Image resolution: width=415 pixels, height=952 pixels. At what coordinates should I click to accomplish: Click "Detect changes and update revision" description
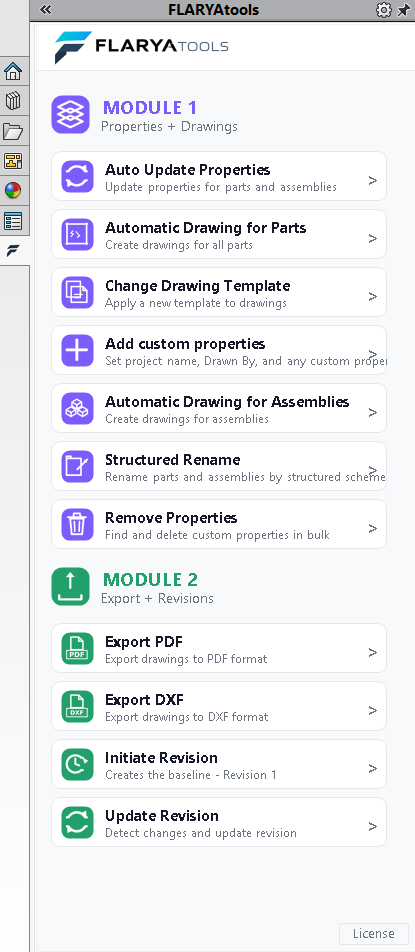[x=201, y=833]
